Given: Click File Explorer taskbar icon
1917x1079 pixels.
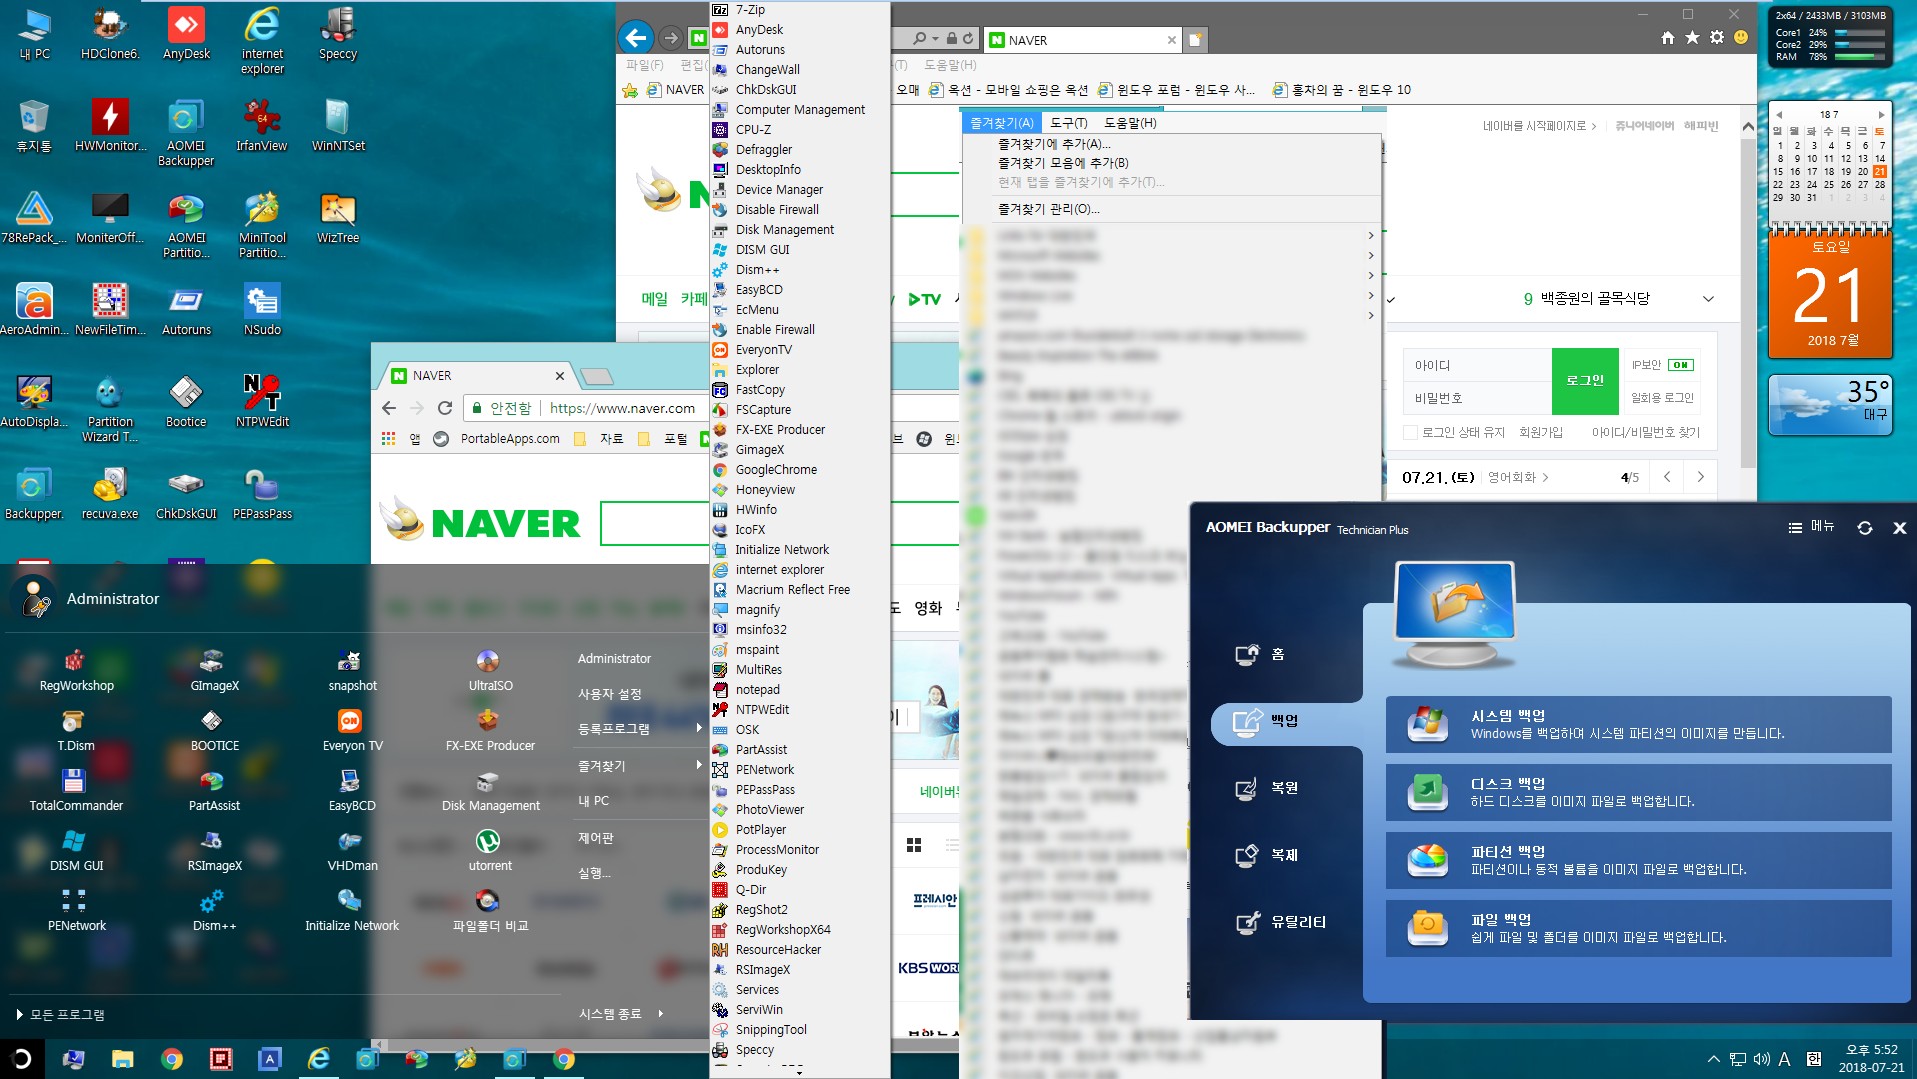Looking at the screenshot, I should click(x=122, y=1059).
